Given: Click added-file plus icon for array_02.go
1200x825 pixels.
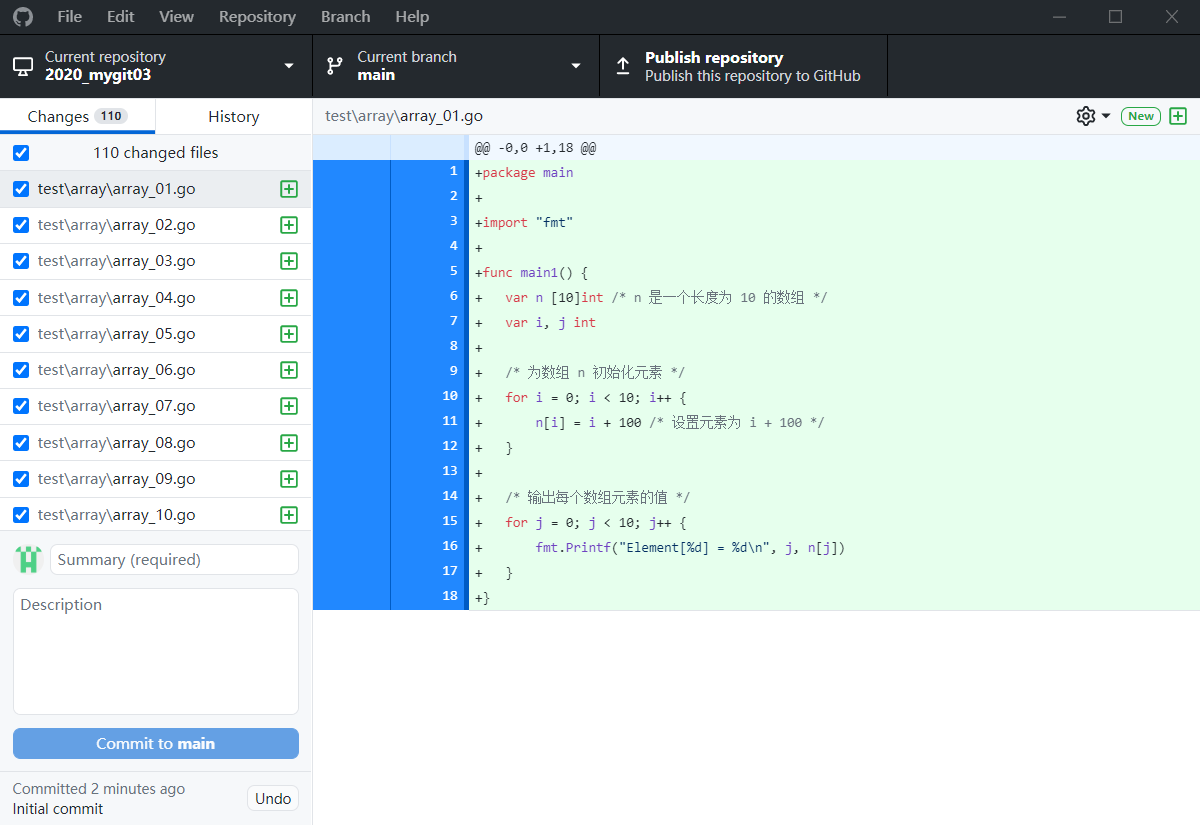Looking at the screenshot, I should (x=289, y=225).
